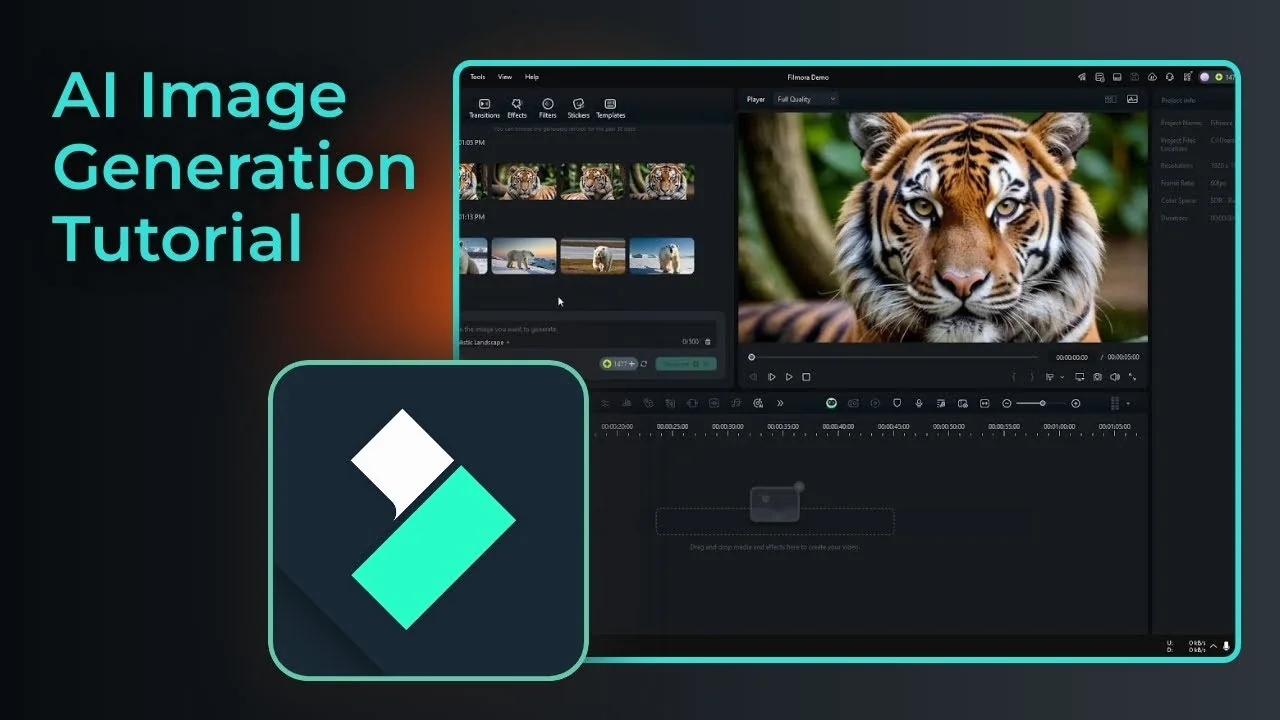This screenshot has height=720, width=1280.
Task: Click the Stop button
Action: [x=806, y=377]
